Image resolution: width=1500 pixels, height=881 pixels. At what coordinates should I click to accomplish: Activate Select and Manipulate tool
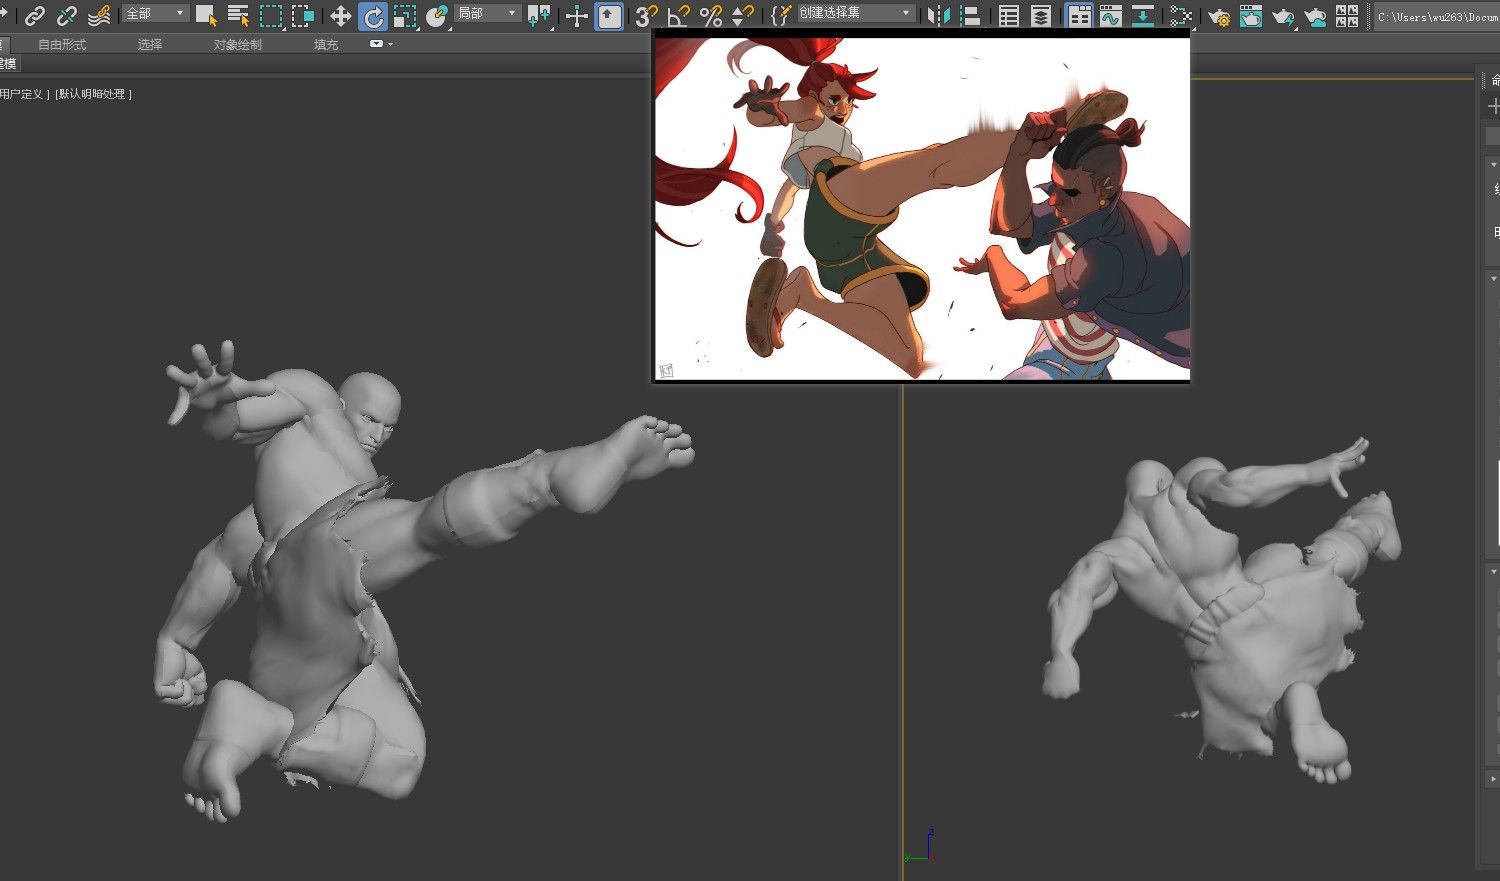tap(577, 15)
